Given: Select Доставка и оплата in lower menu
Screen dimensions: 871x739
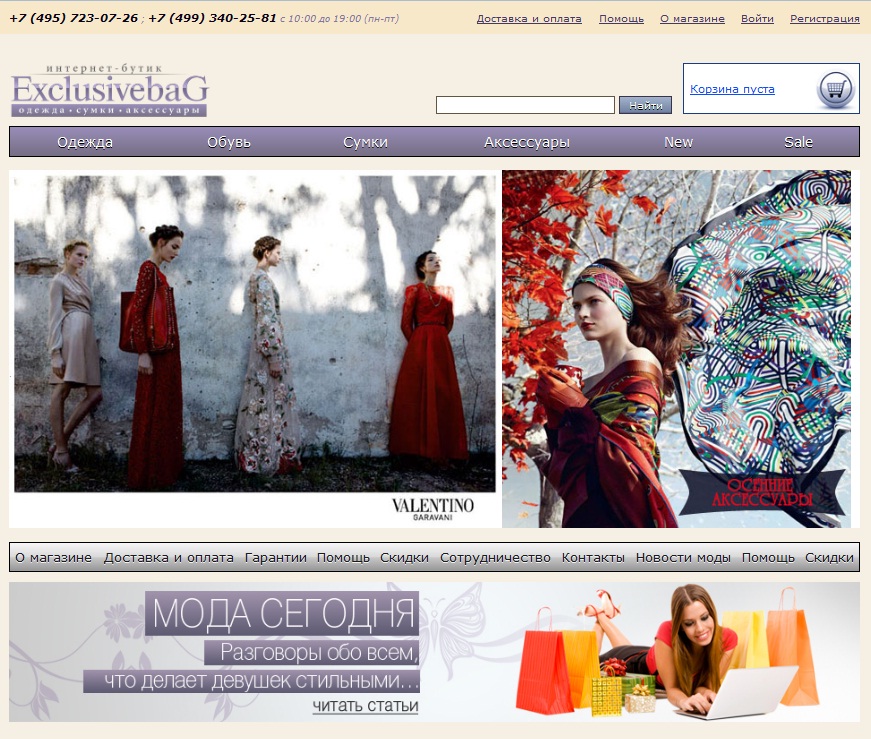Looking at the screenshot, I should pos(168,557).
